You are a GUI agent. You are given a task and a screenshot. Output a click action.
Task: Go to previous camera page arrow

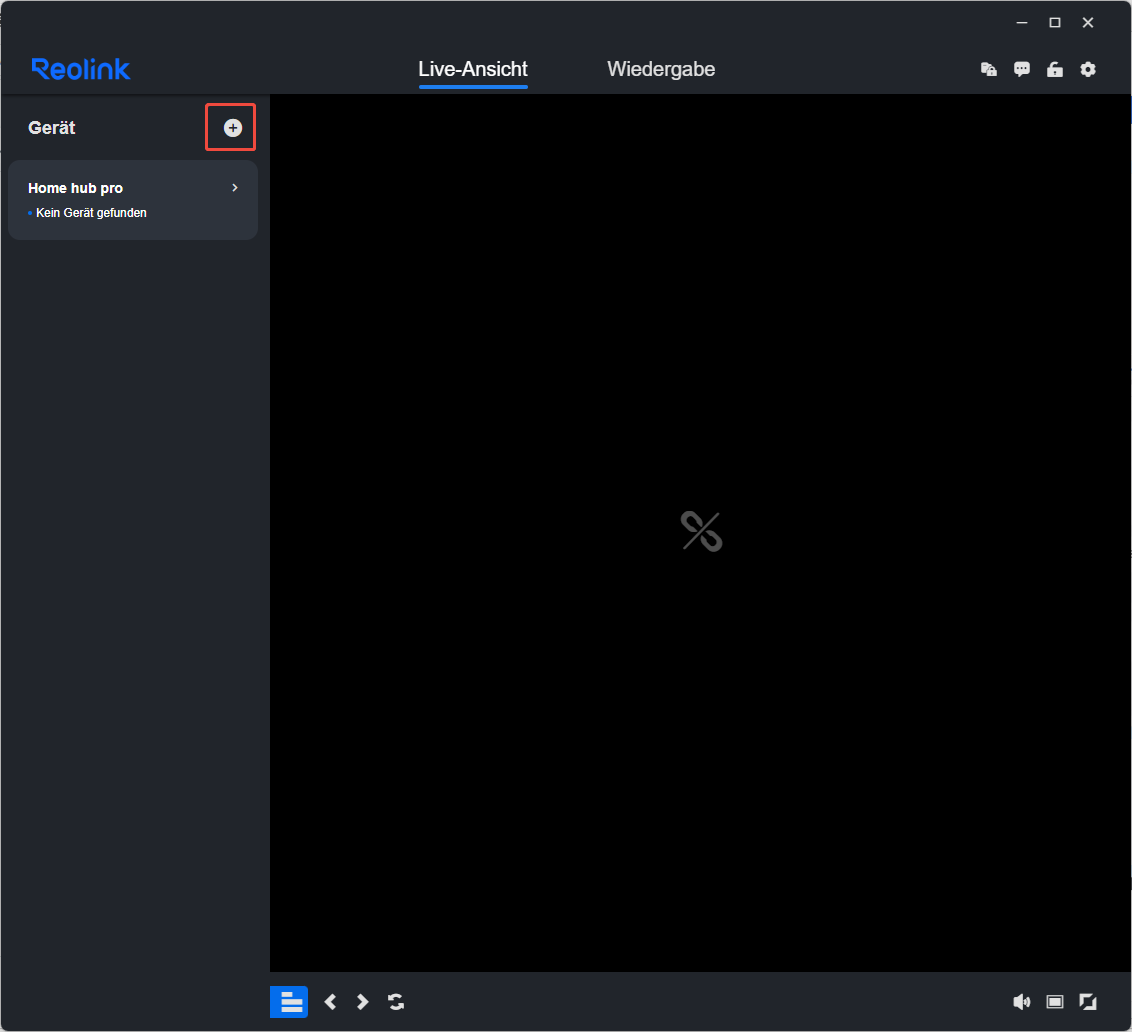click(x=331, y=1002)
